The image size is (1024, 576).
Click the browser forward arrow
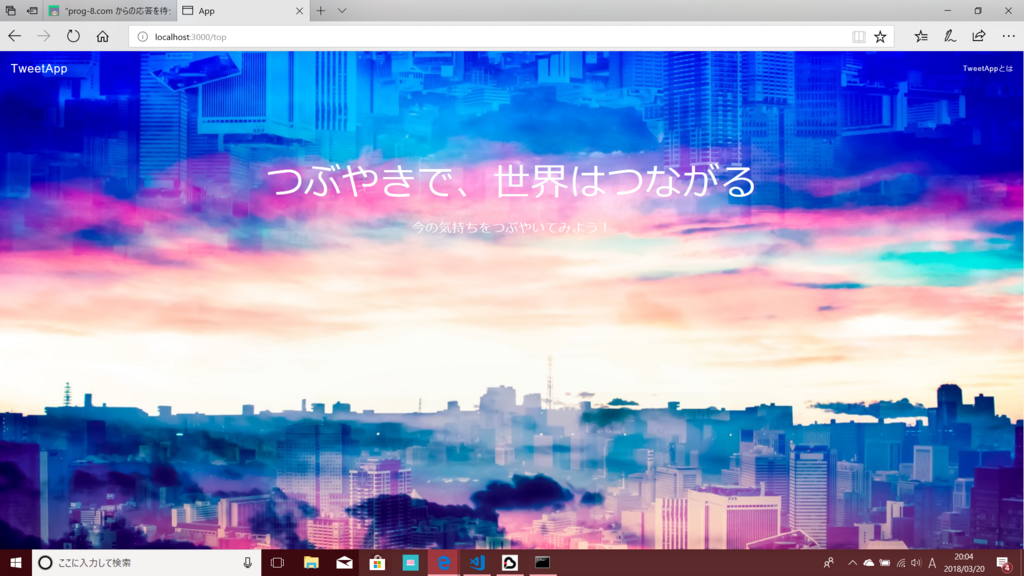[44, 37]
